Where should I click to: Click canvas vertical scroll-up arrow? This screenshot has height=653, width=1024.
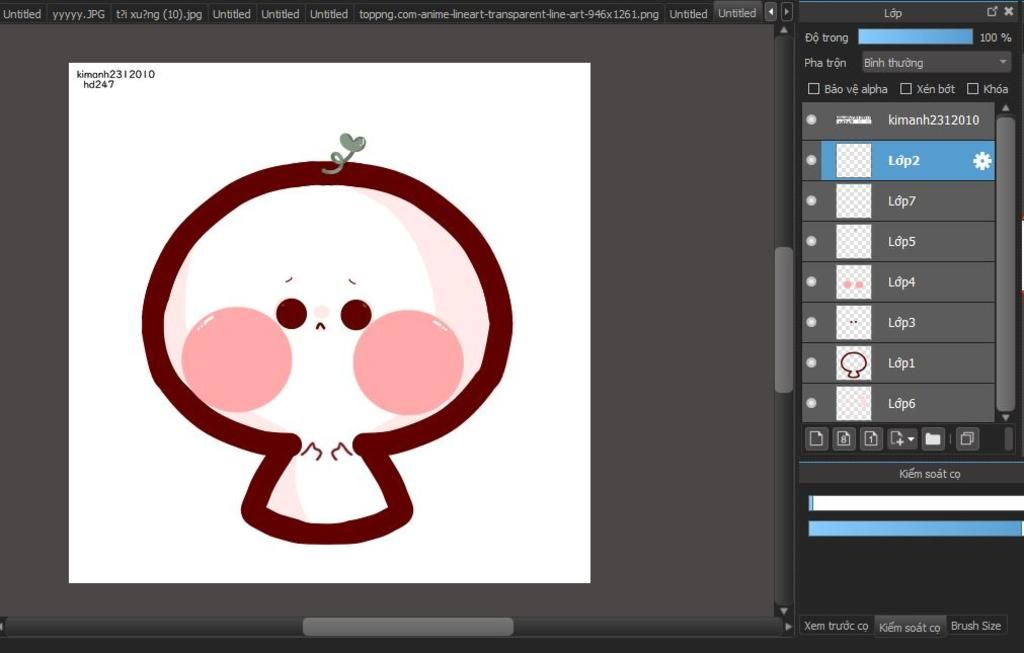coord(784,31)
